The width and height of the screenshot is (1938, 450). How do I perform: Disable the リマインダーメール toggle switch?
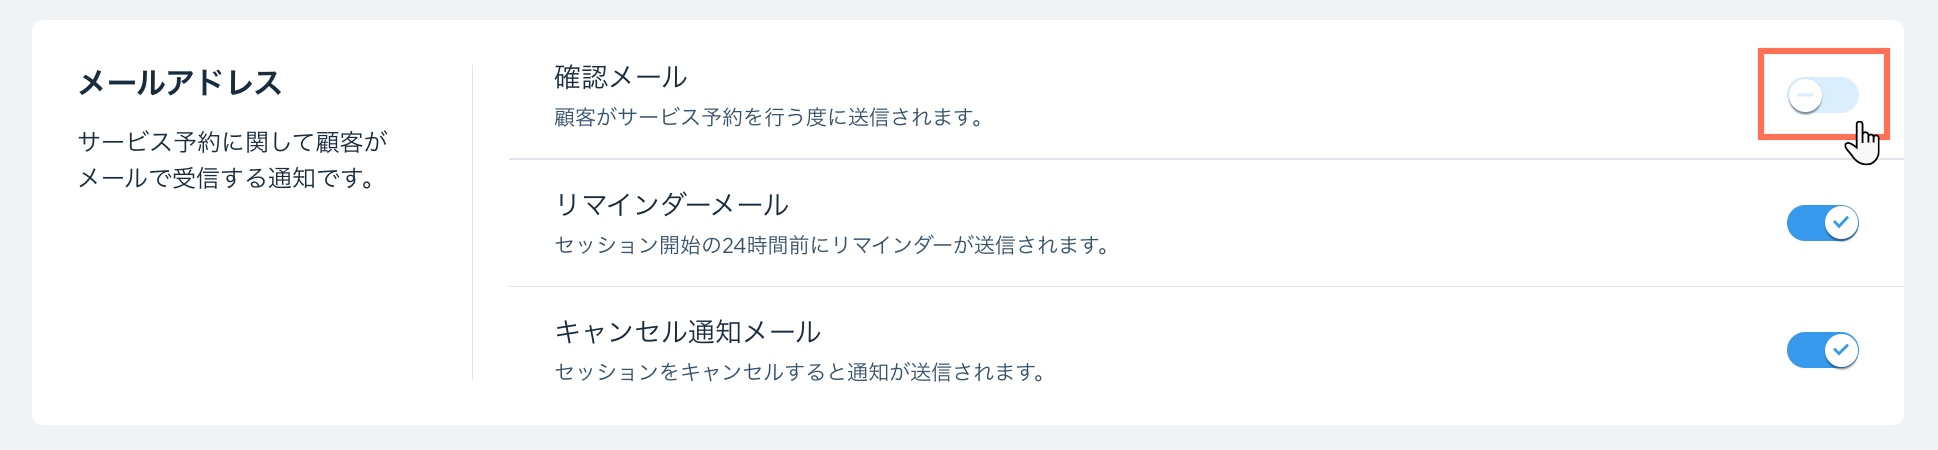click(x=1823, y=223)
